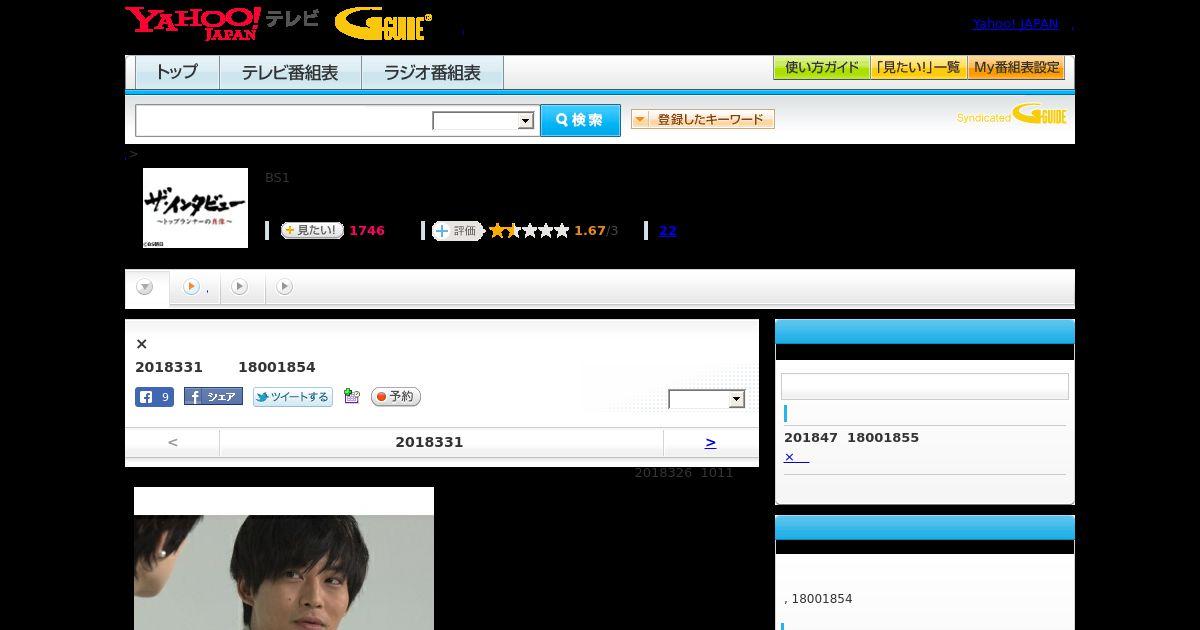The height and width of the screenshot is (630, 1200).
Task: Click the add-to-calendar icon
Action: tap(351, 396)
